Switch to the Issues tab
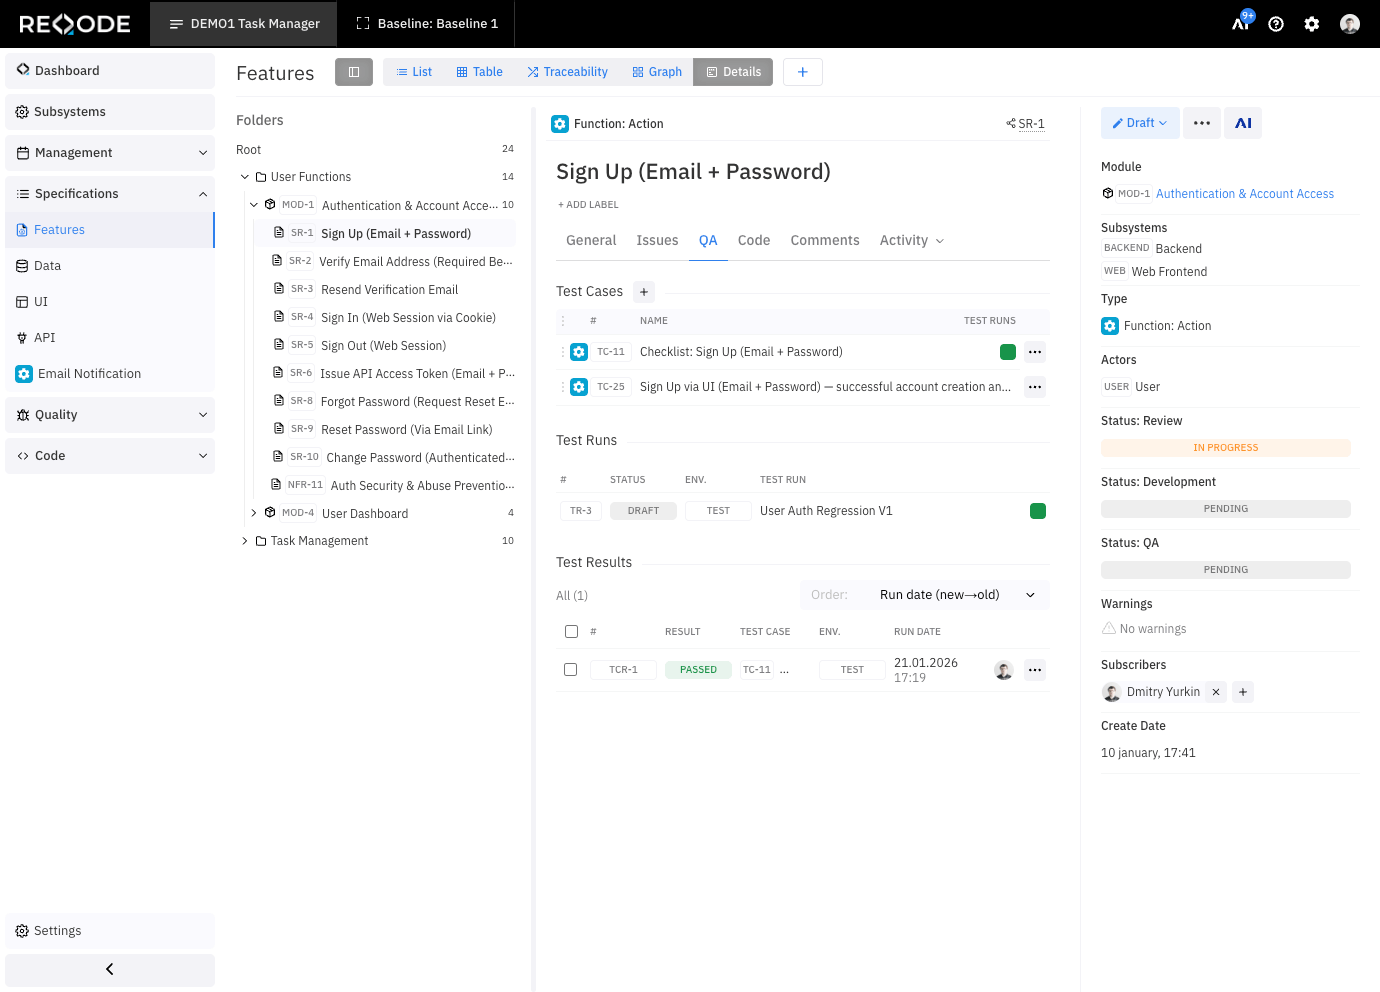The width and height of the screenshot is (1380, 992). (657, 241)
